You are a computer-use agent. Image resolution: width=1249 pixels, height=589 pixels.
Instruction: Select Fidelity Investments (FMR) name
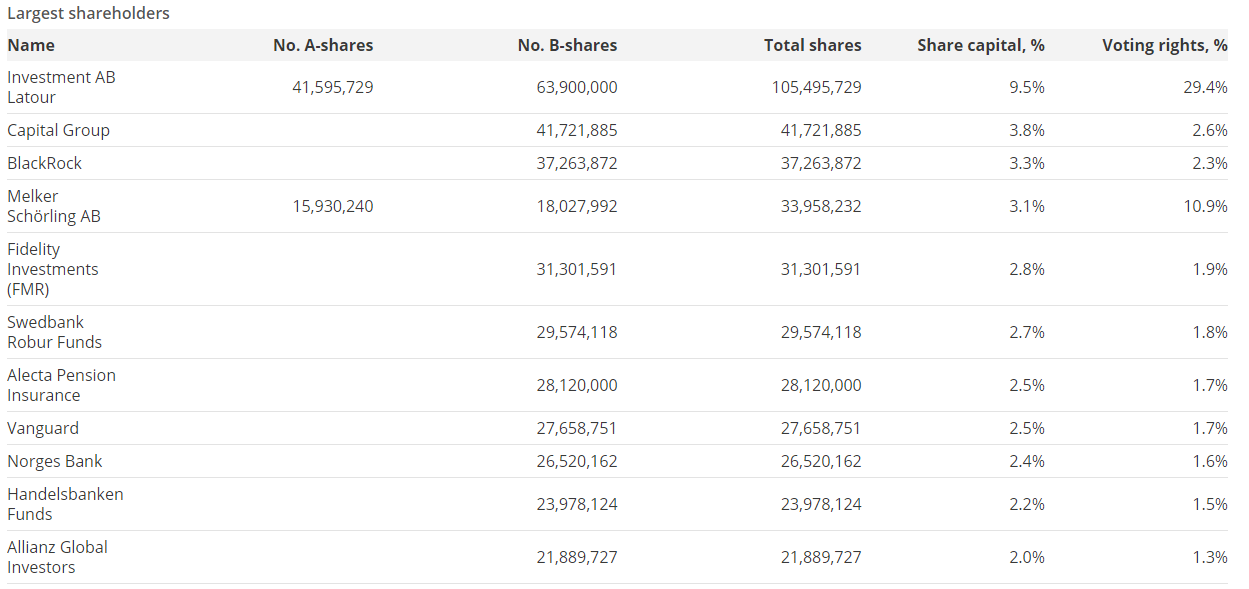(x=53, y=269)
